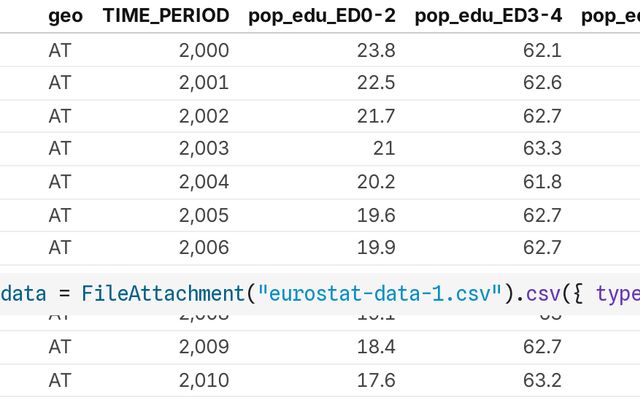Select the 19.9 value cell
The image size is (640, 400).
pos(377,246)
